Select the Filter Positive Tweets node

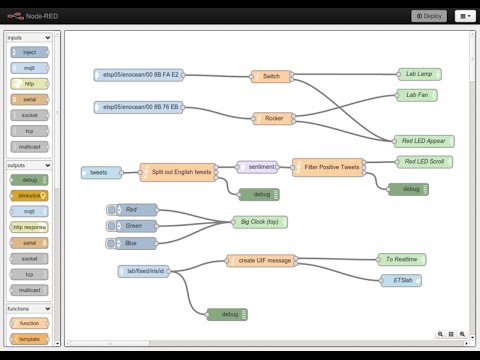point(329,167)
